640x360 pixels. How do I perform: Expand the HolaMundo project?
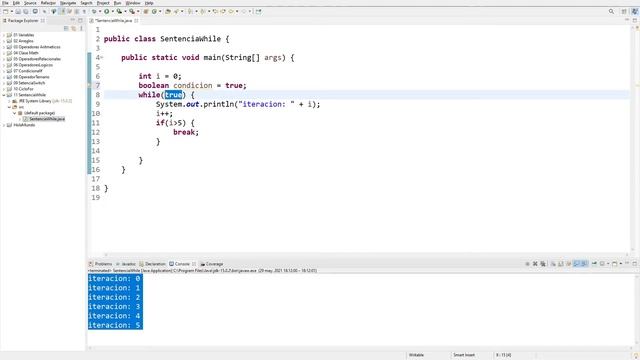(x=4, y=125)
